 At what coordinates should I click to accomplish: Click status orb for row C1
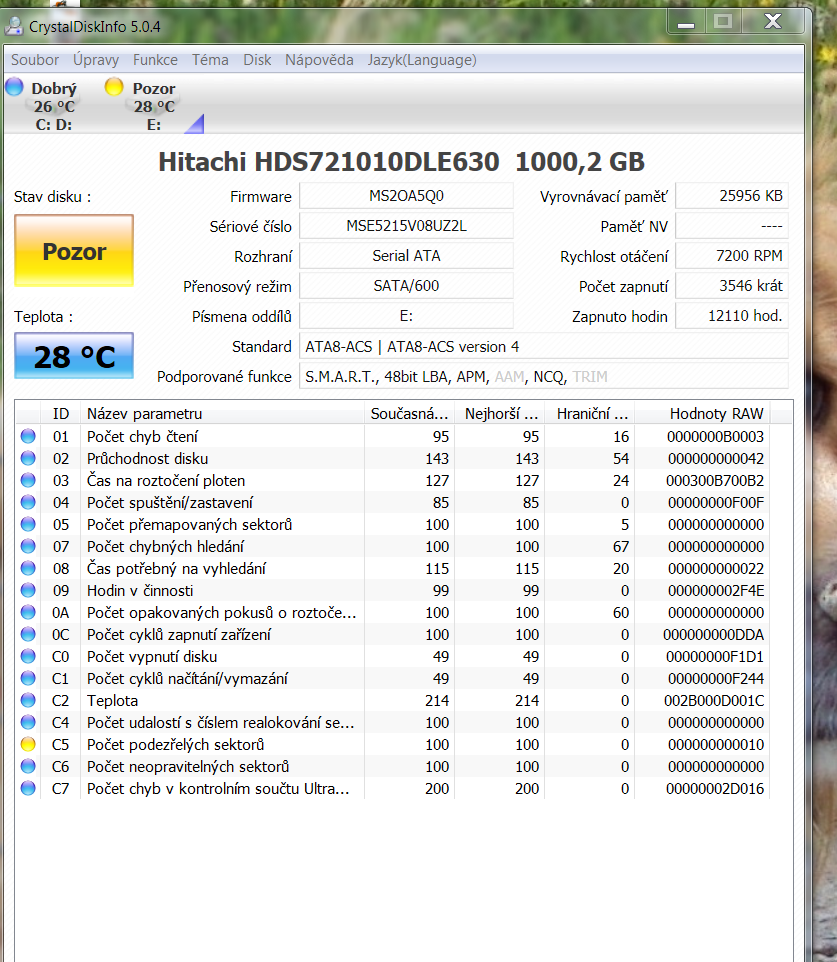pos(28,679)
